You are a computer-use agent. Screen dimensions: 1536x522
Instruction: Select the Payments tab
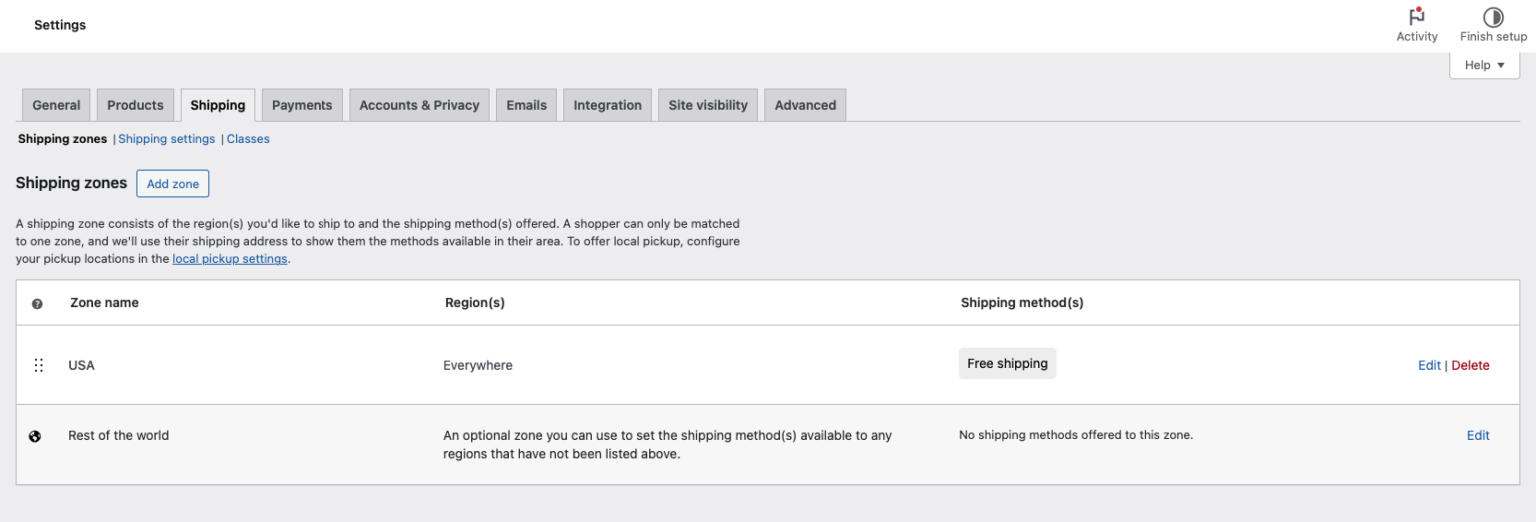pos(302,105)
